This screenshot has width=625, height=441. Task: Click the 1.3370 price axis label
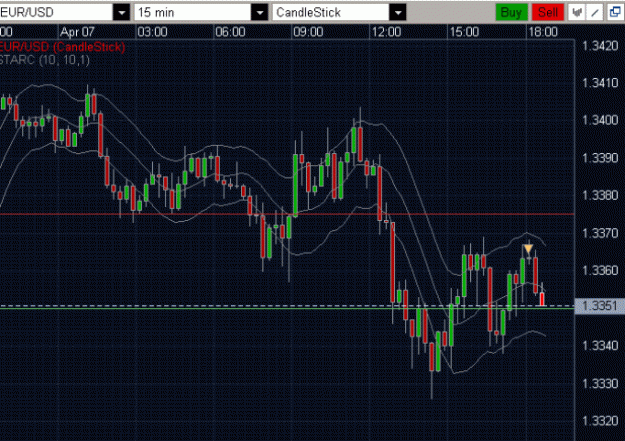pos(600,233)
